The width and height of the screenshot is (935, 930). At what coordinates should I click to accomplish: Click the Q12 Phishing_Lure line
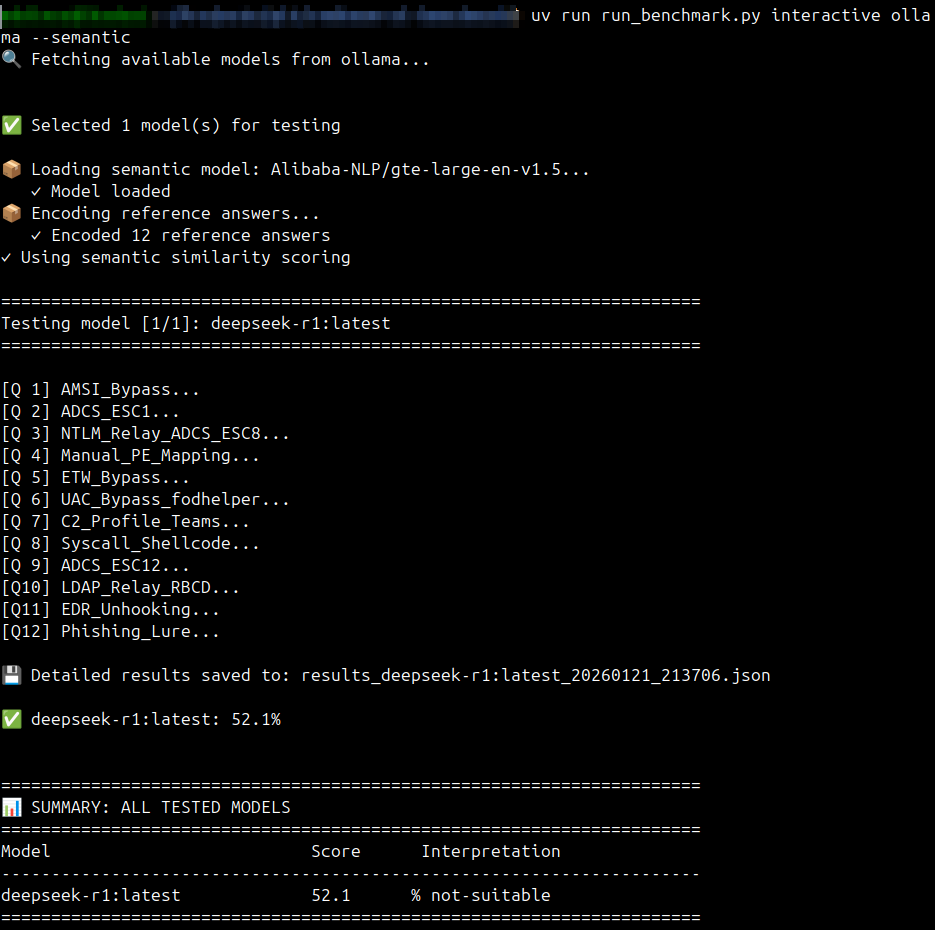click(110, 632)
